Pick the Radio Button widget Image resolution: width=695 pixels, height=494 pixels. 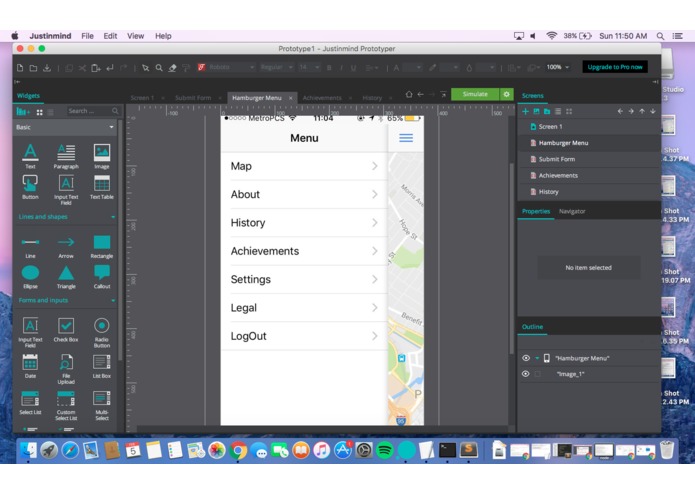(102, 332)
